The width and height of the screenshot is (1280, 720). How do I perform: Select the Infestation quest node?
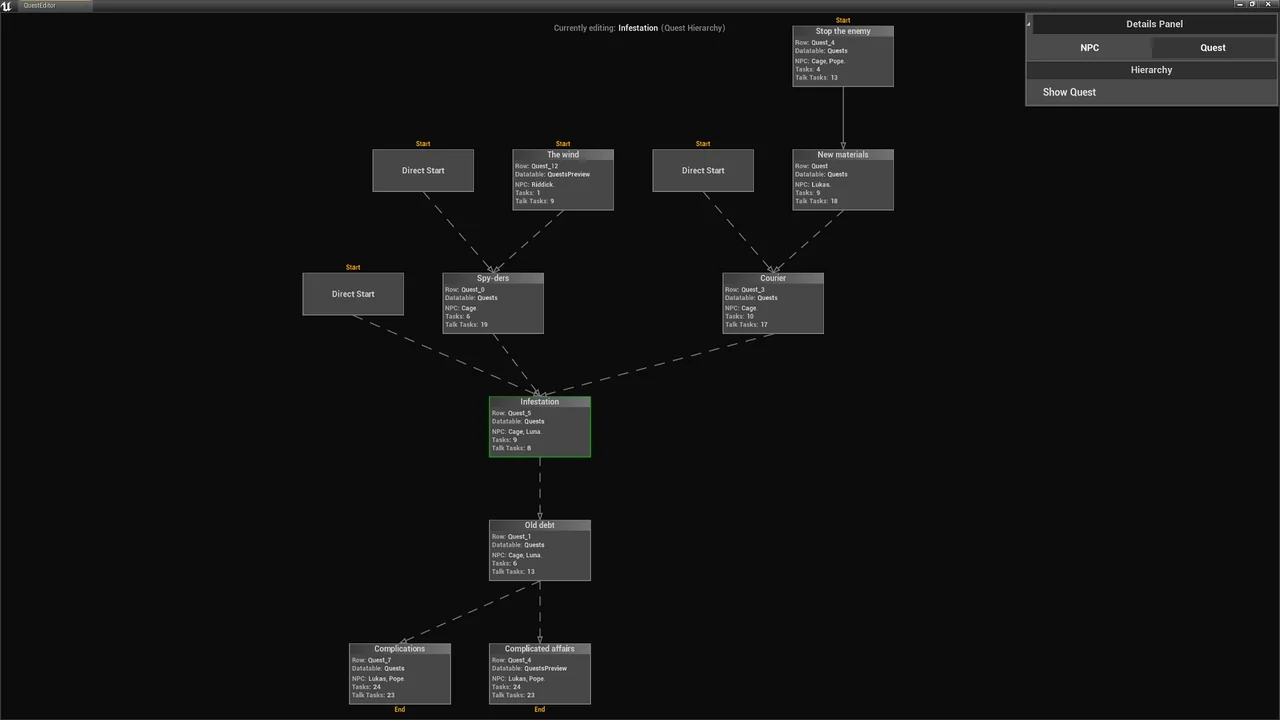click(539, 427)
